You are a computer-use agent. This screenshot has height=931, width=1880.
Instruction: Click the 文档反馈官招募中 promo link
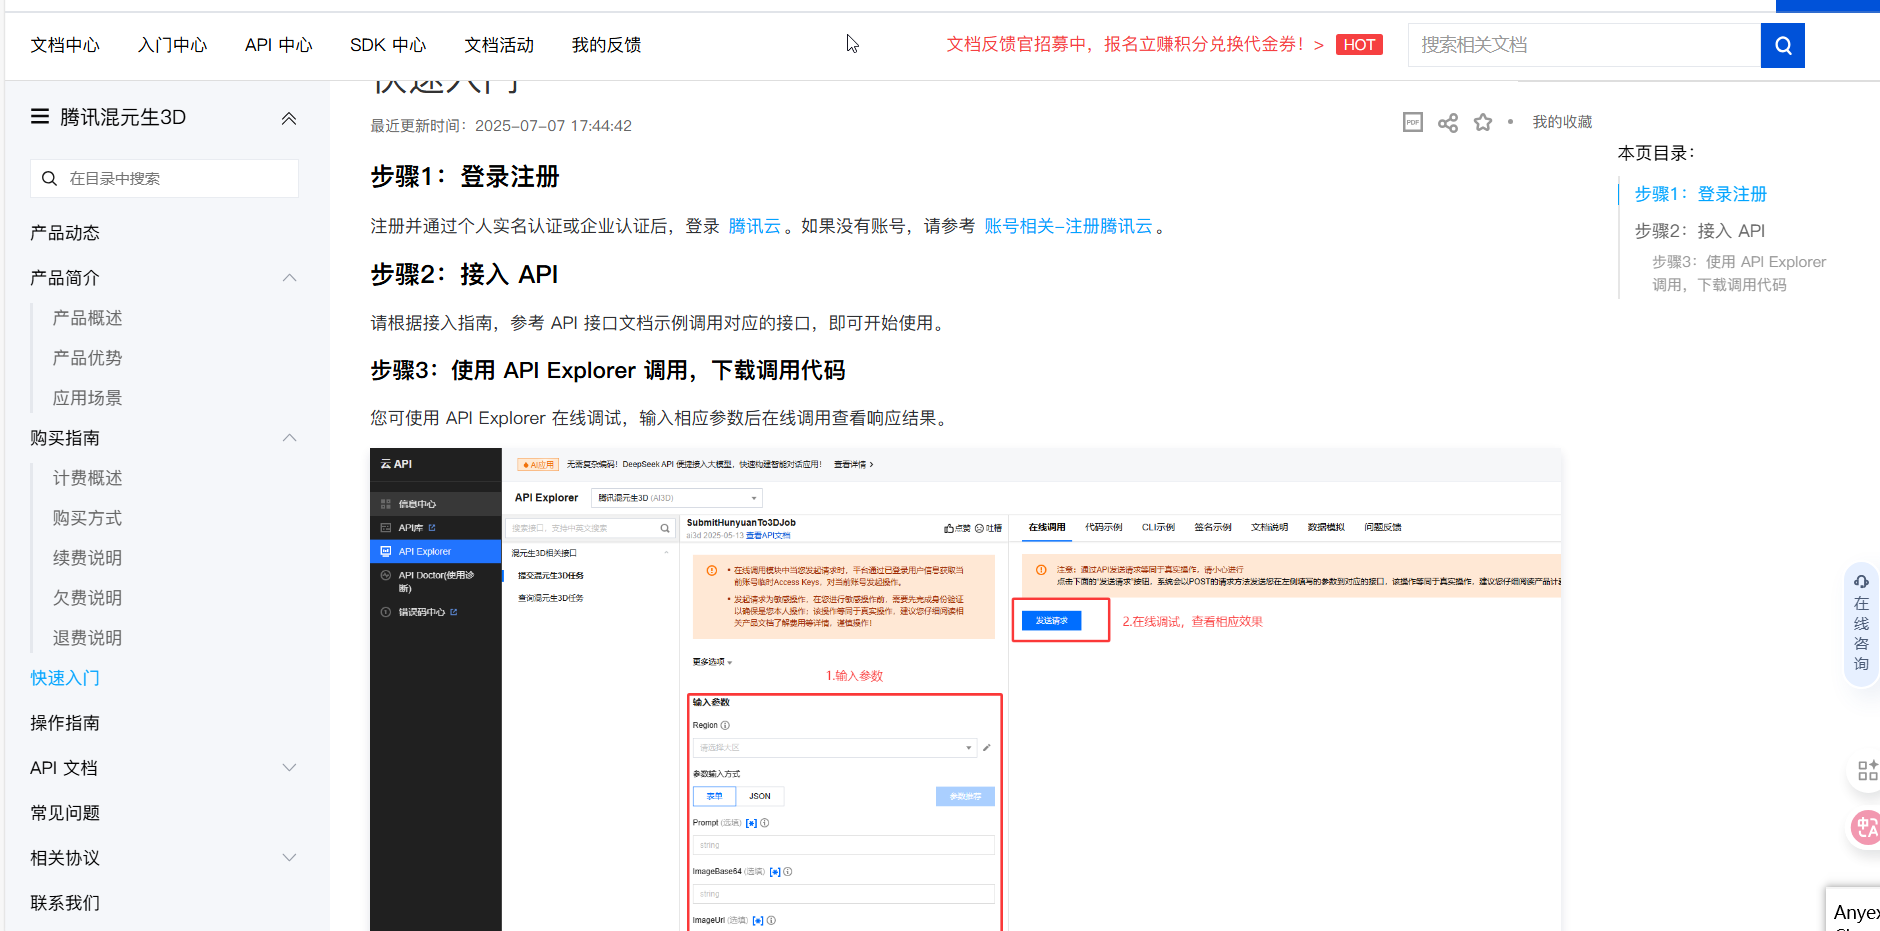pyautogui.click(x=1135, y=45)
